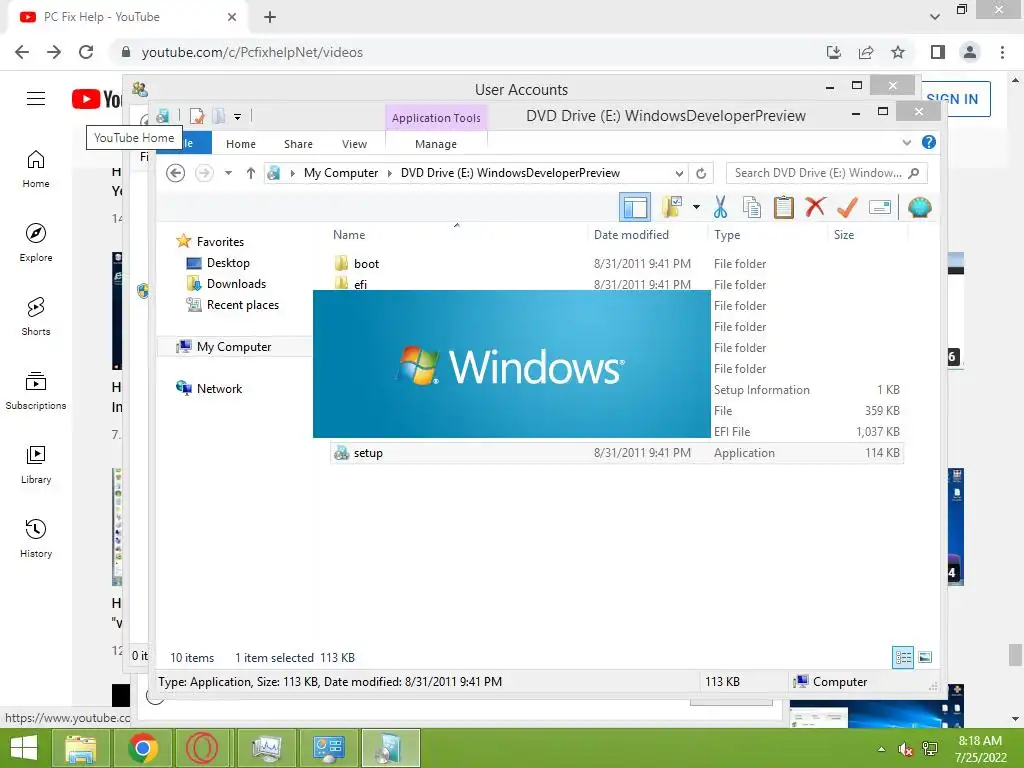Select the setup application file

pos(368,453)
